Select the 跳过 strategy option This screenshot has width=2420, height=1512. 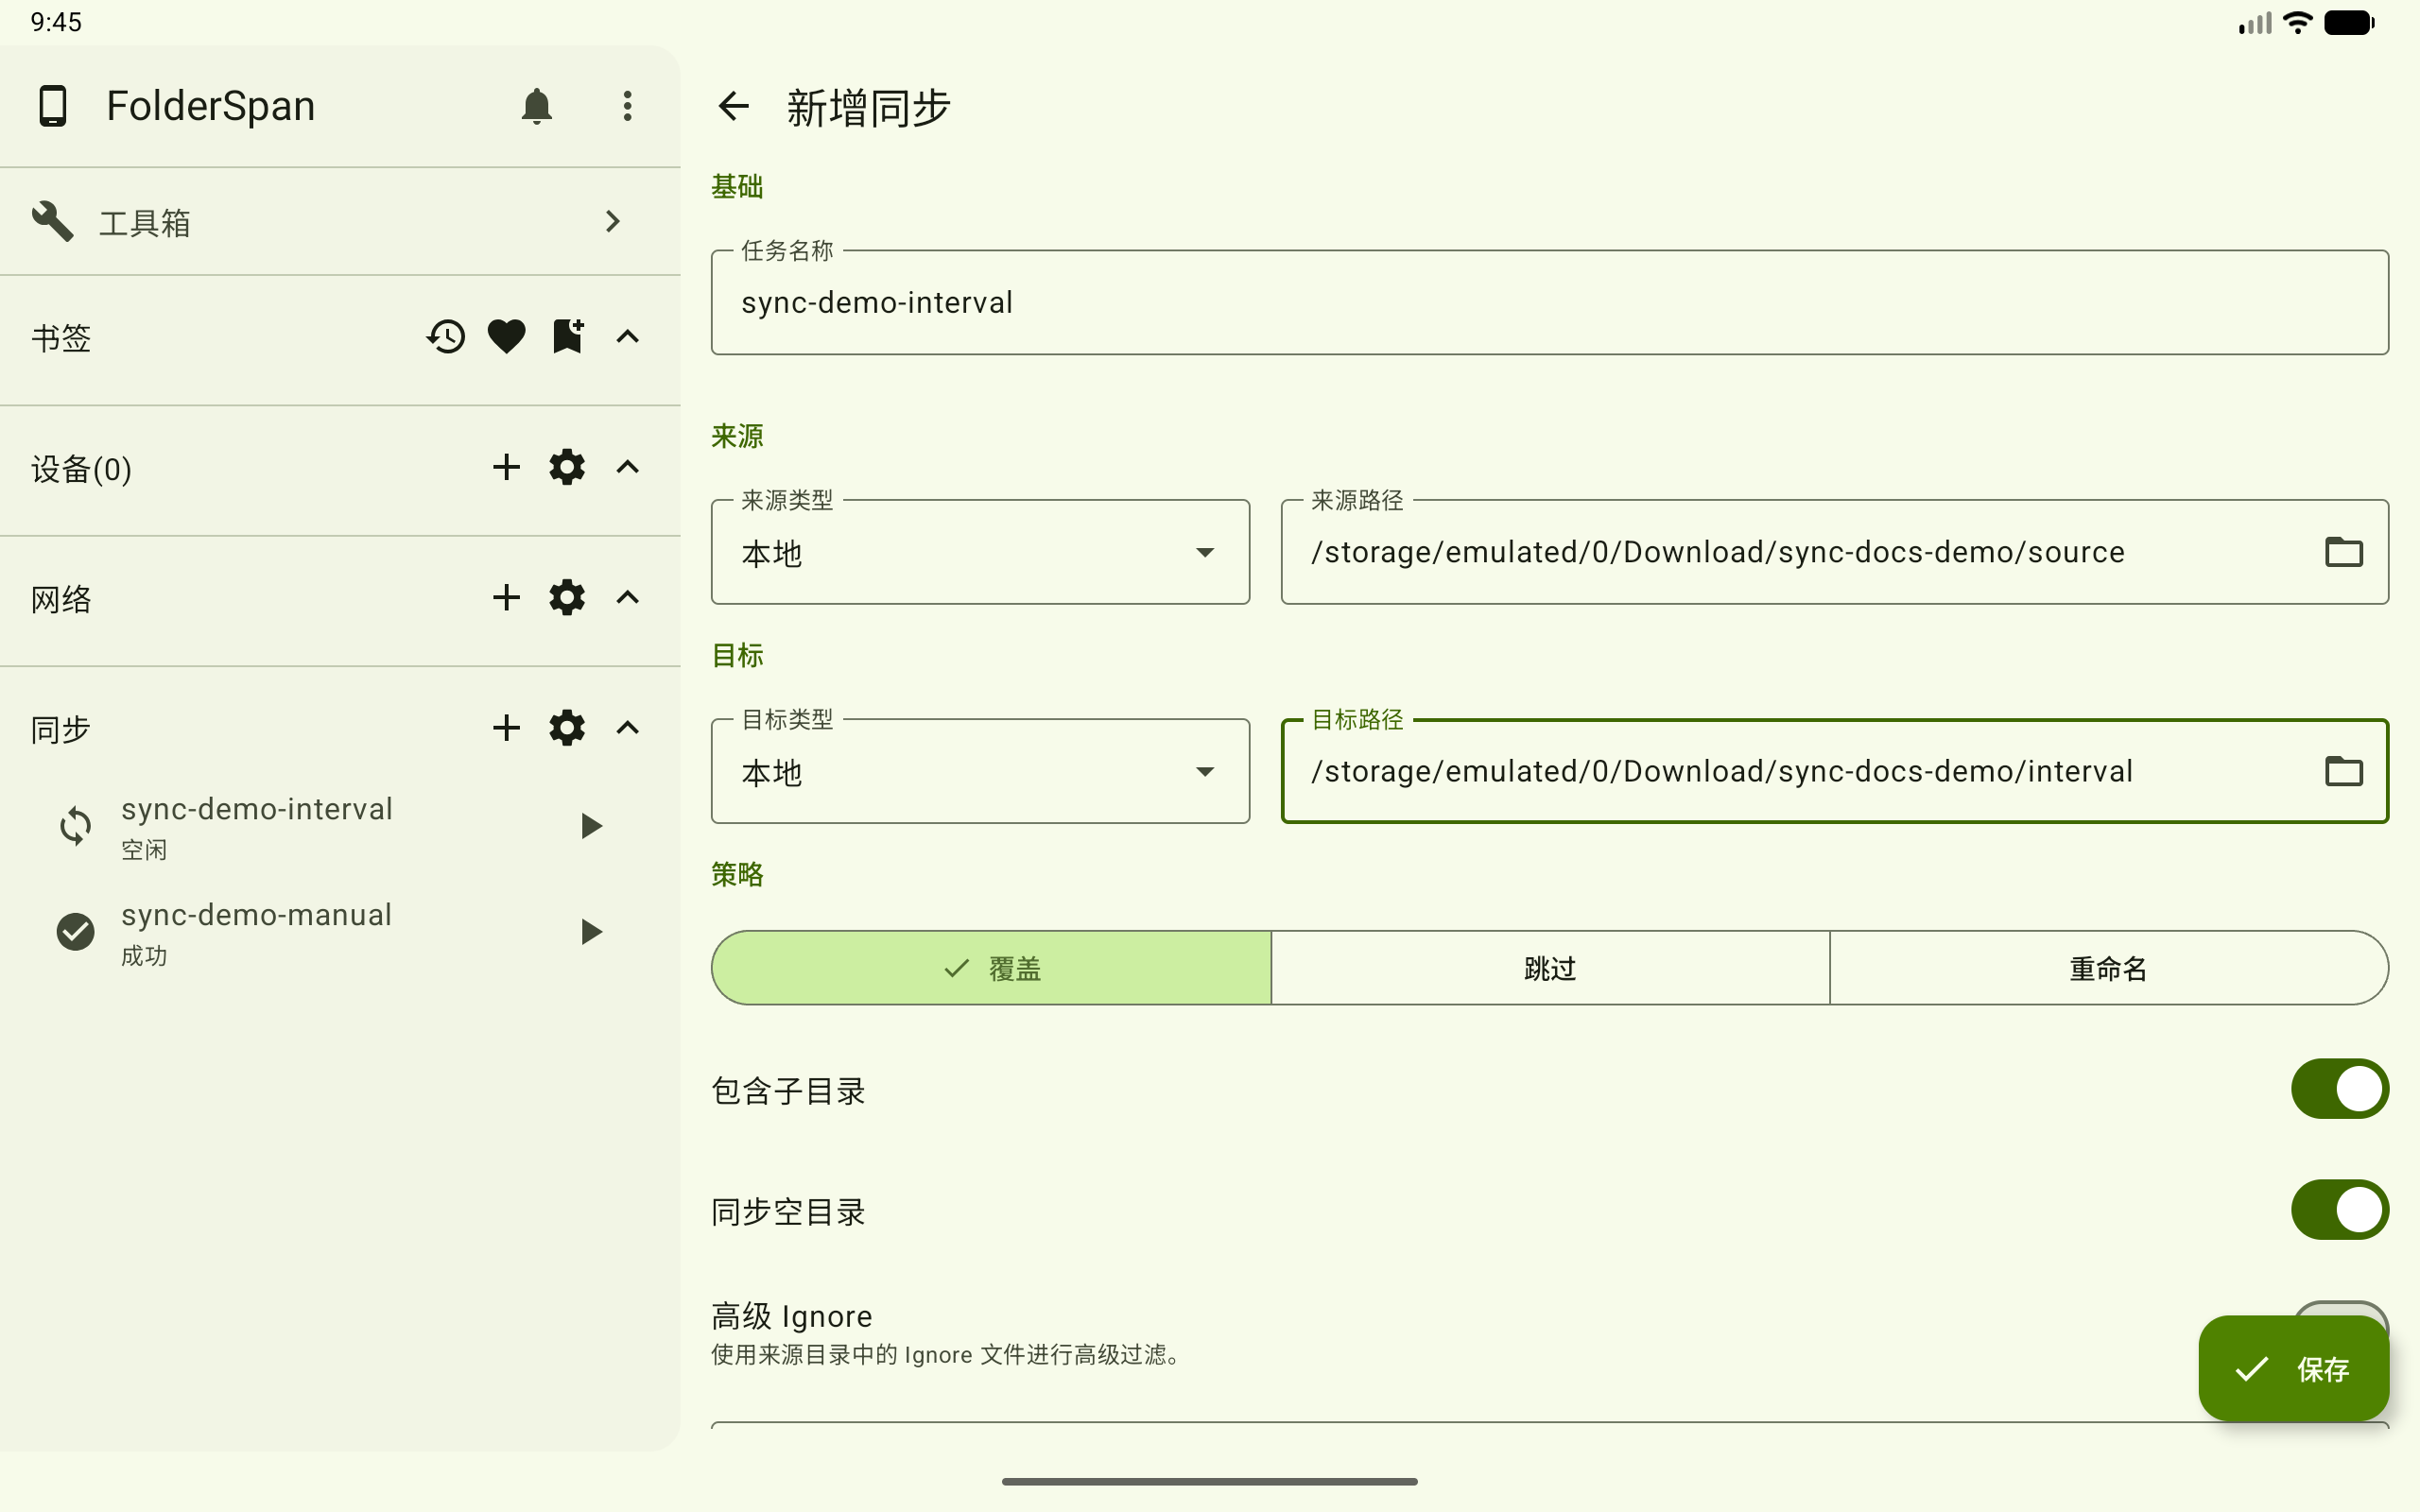(x=1550, y=968)
